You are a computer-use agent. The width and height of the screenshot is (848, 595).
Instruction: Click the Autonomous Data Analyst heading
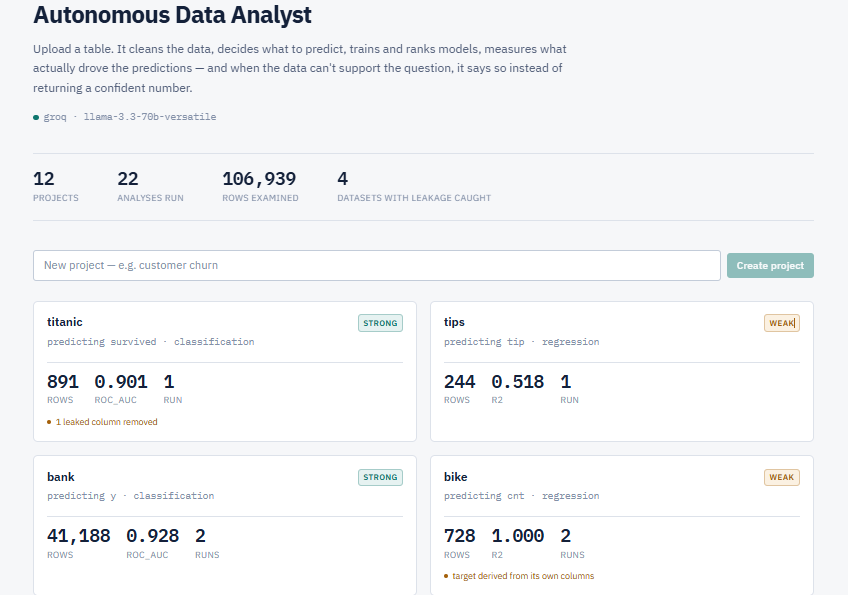coord(172,15)
